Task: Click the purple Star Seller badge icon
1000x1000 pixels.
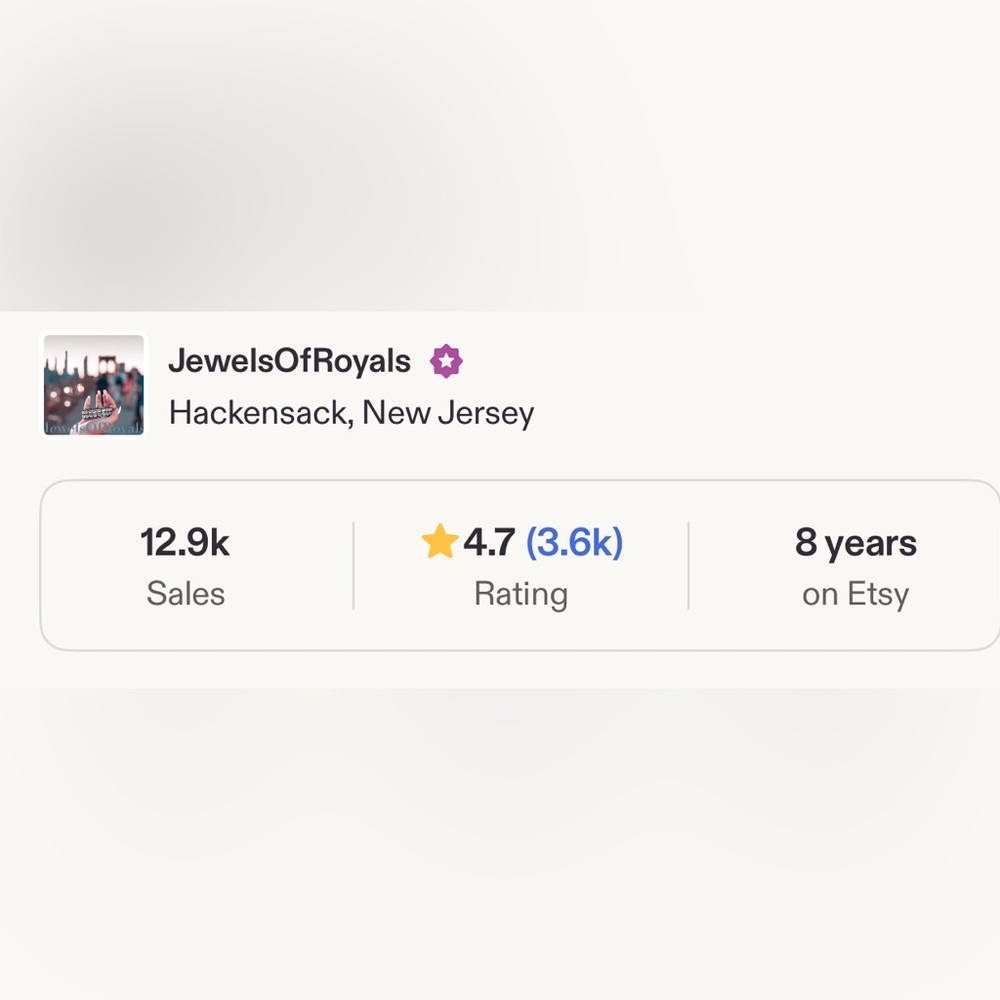Action: coord(446,361)
